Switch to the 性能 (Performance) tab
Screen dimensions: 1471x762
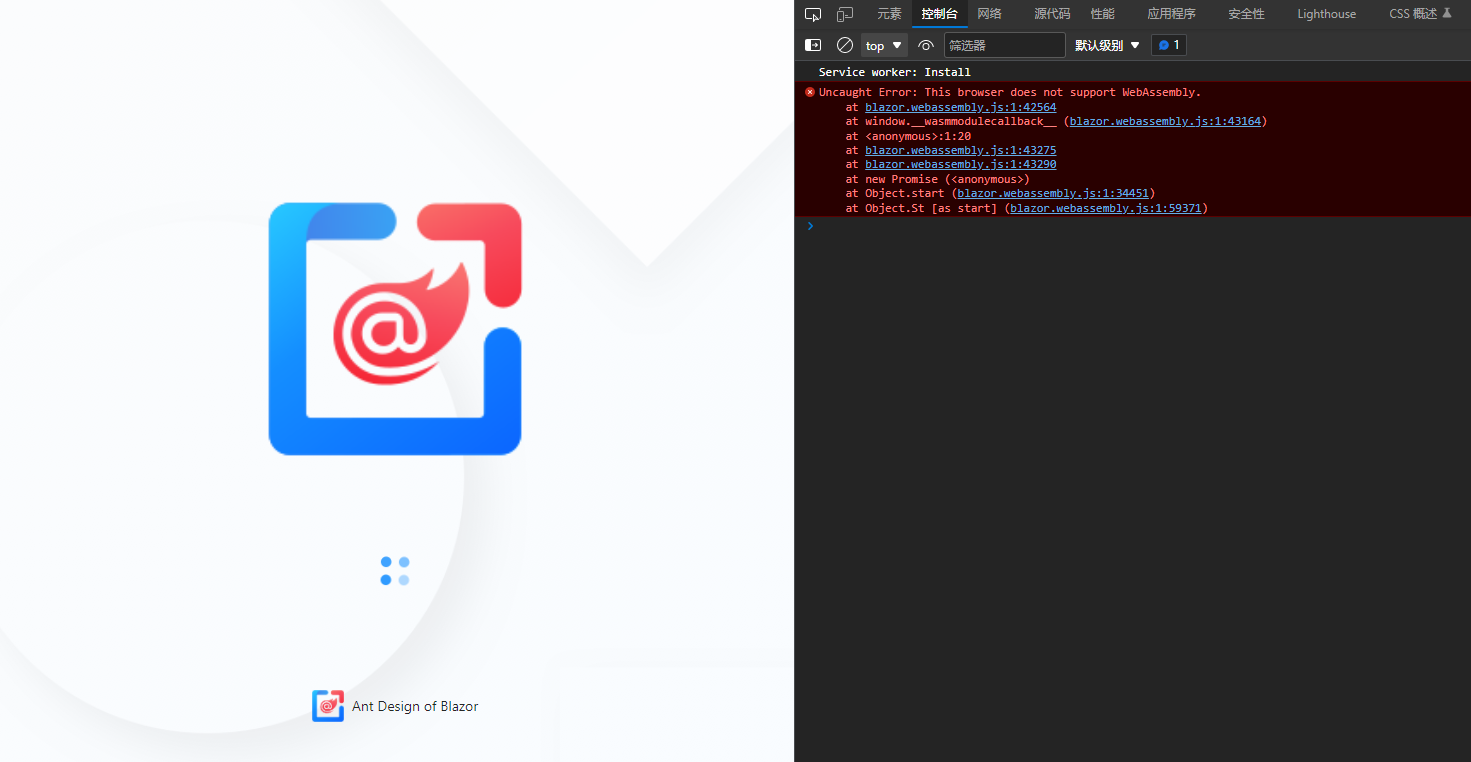click(x=1103, y=14)
